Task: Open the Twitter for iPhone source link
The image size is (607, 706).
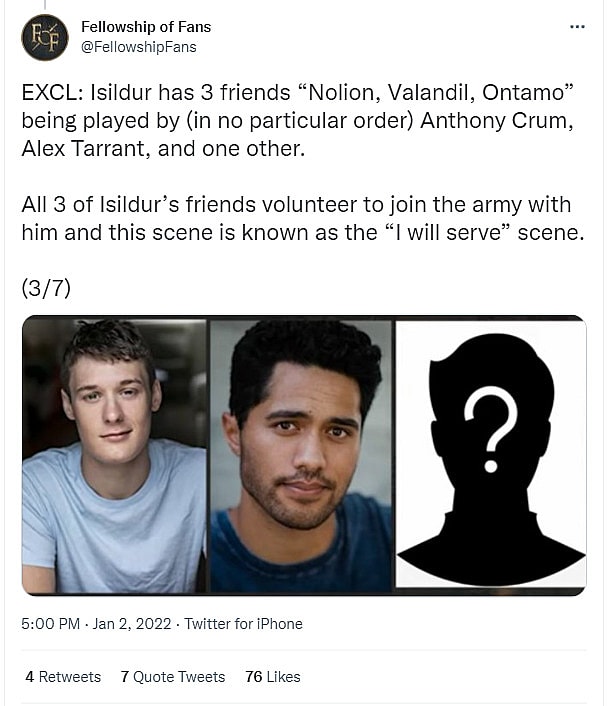Action: (x=243, y=624)
